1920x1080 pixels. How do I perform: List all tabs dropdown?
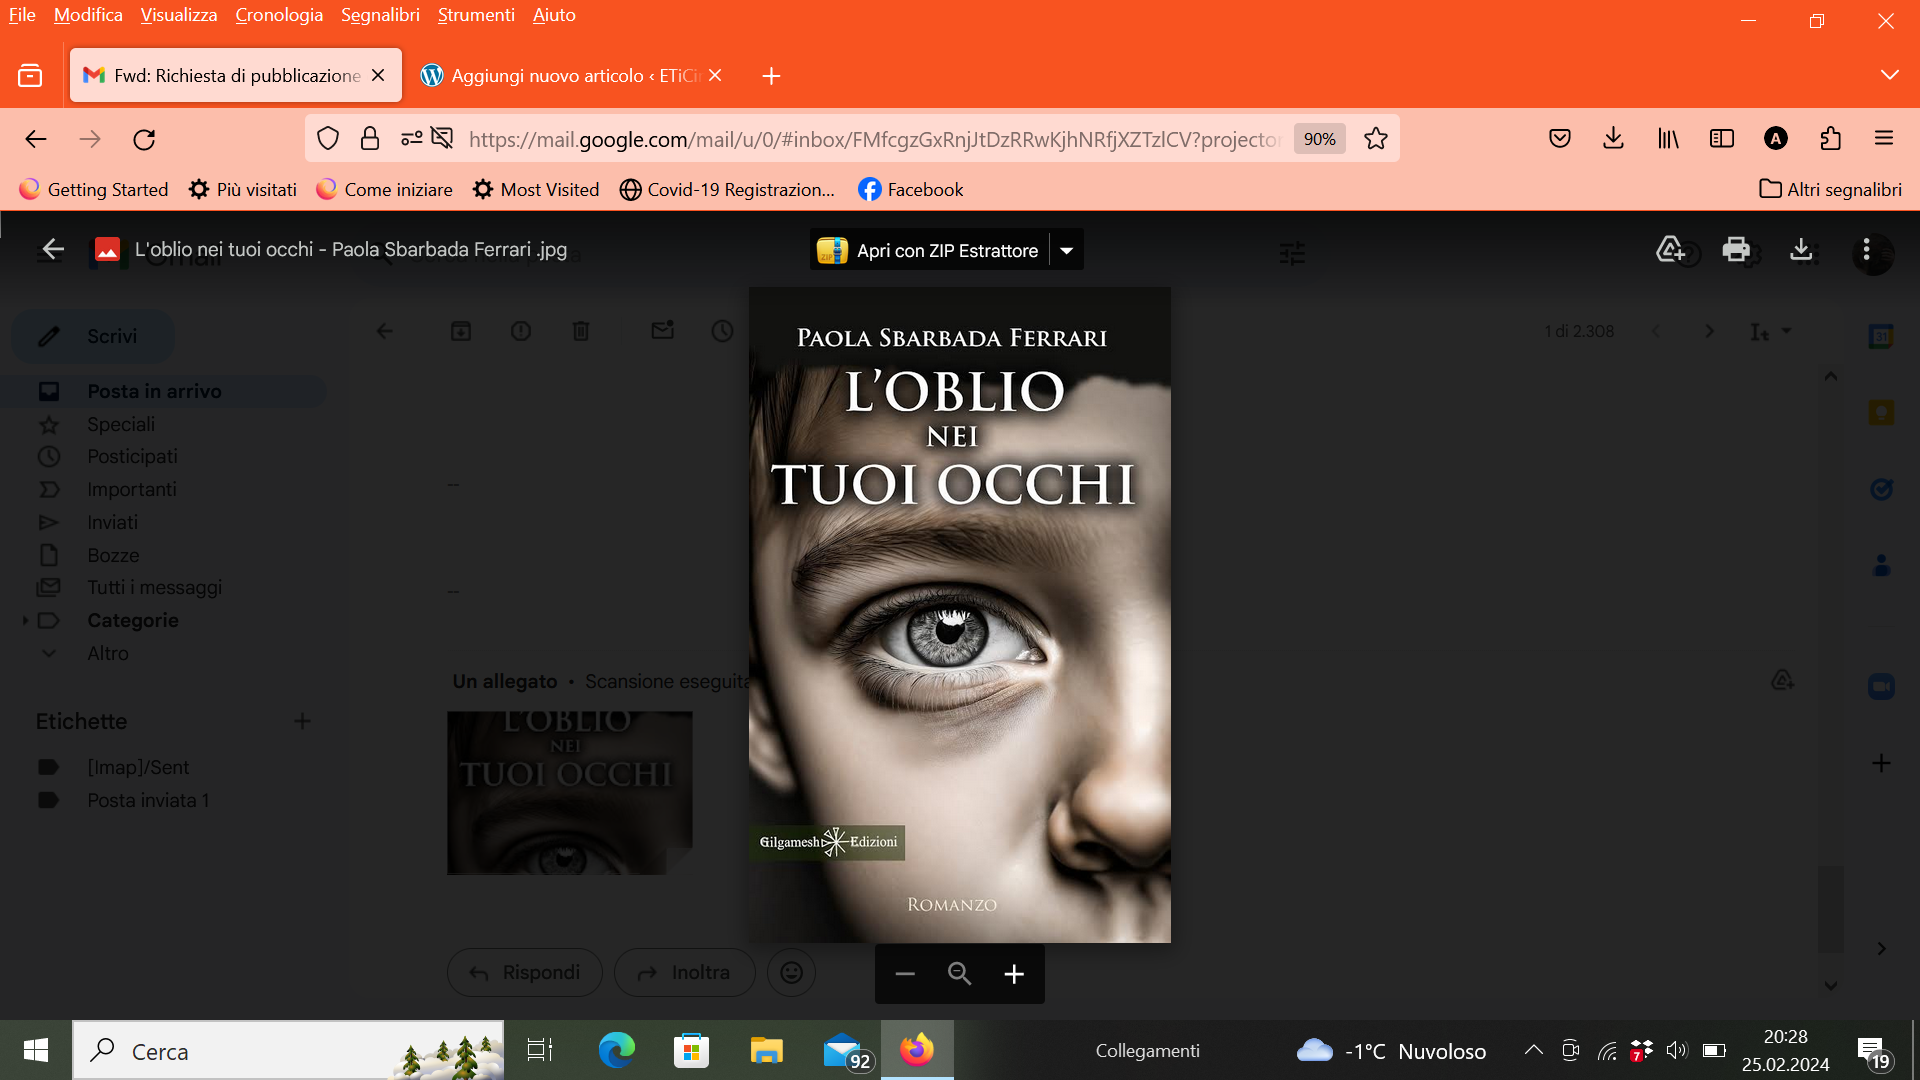pos(1889,76)
